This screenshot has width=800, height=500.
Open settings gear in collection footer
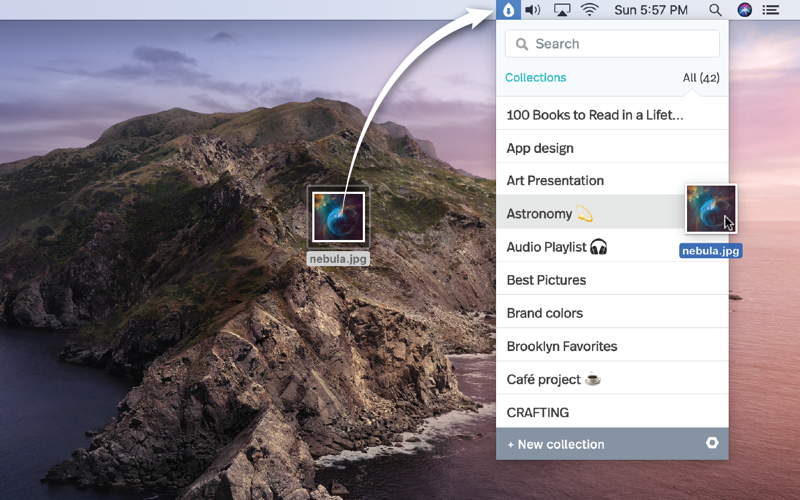[x=712, y=443]
